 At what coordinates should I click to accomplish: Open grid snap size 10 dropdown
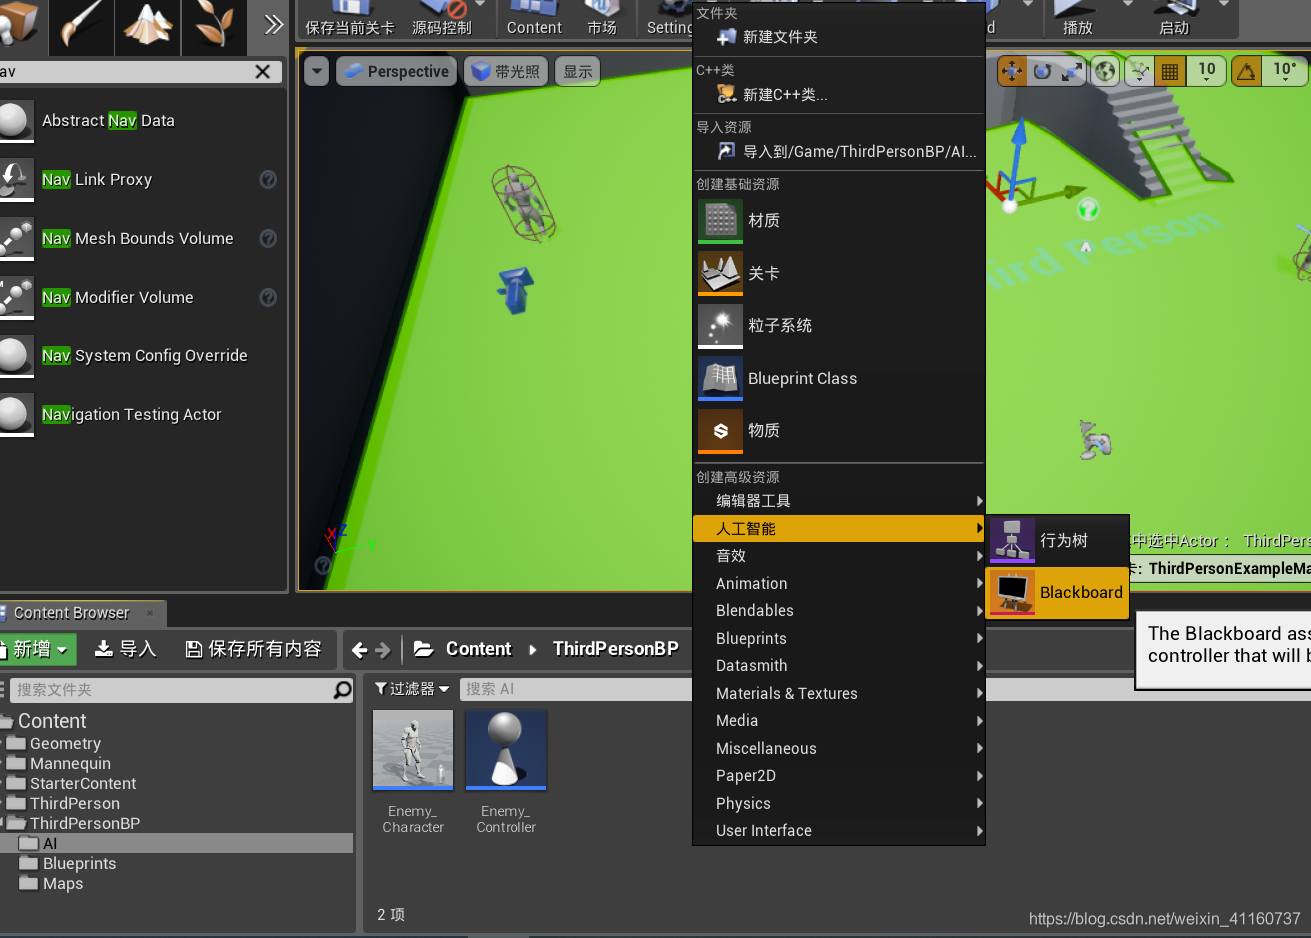click(1207, 71)
